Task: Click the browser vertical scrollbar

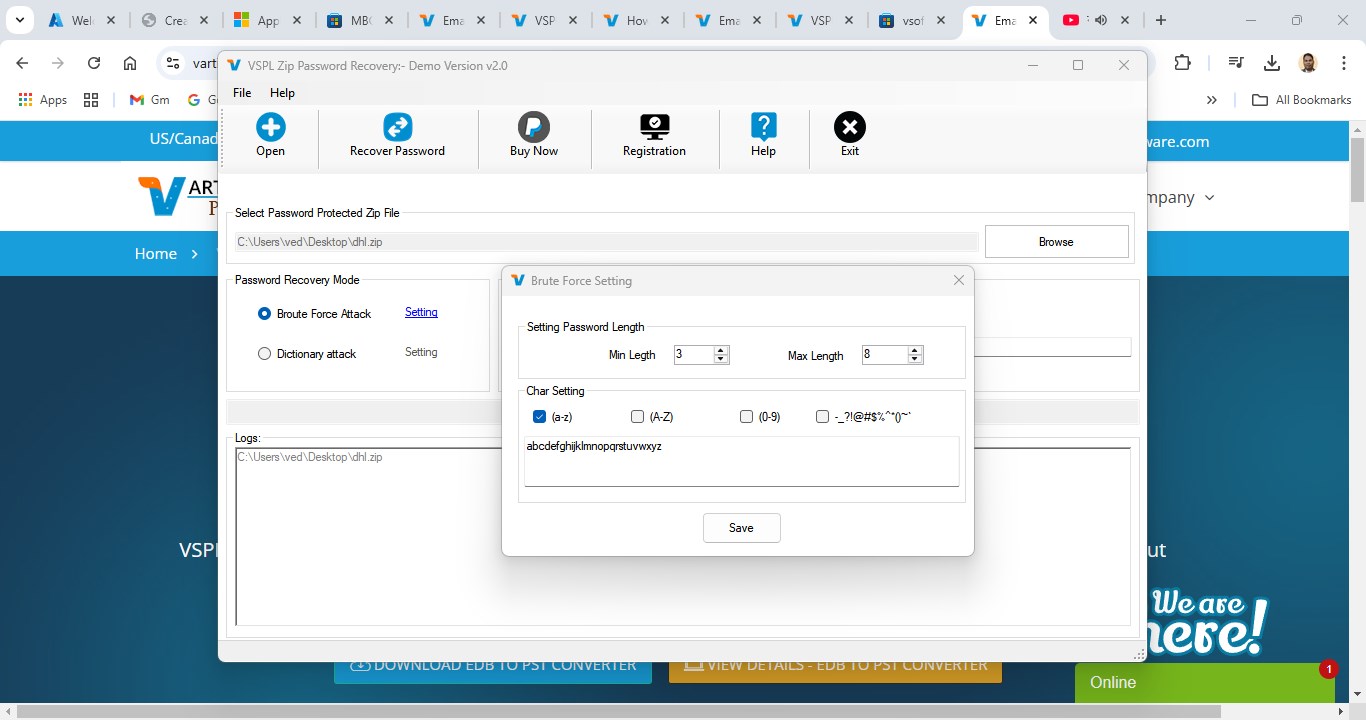Action: point(1357,170)
